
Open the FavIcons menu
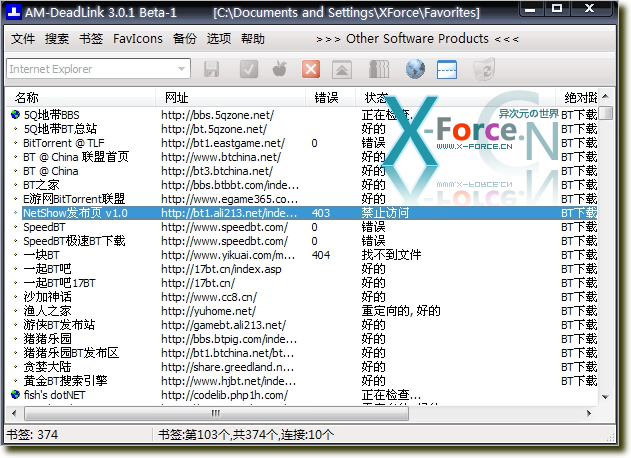pyautogui.click(x=138, y=39)
